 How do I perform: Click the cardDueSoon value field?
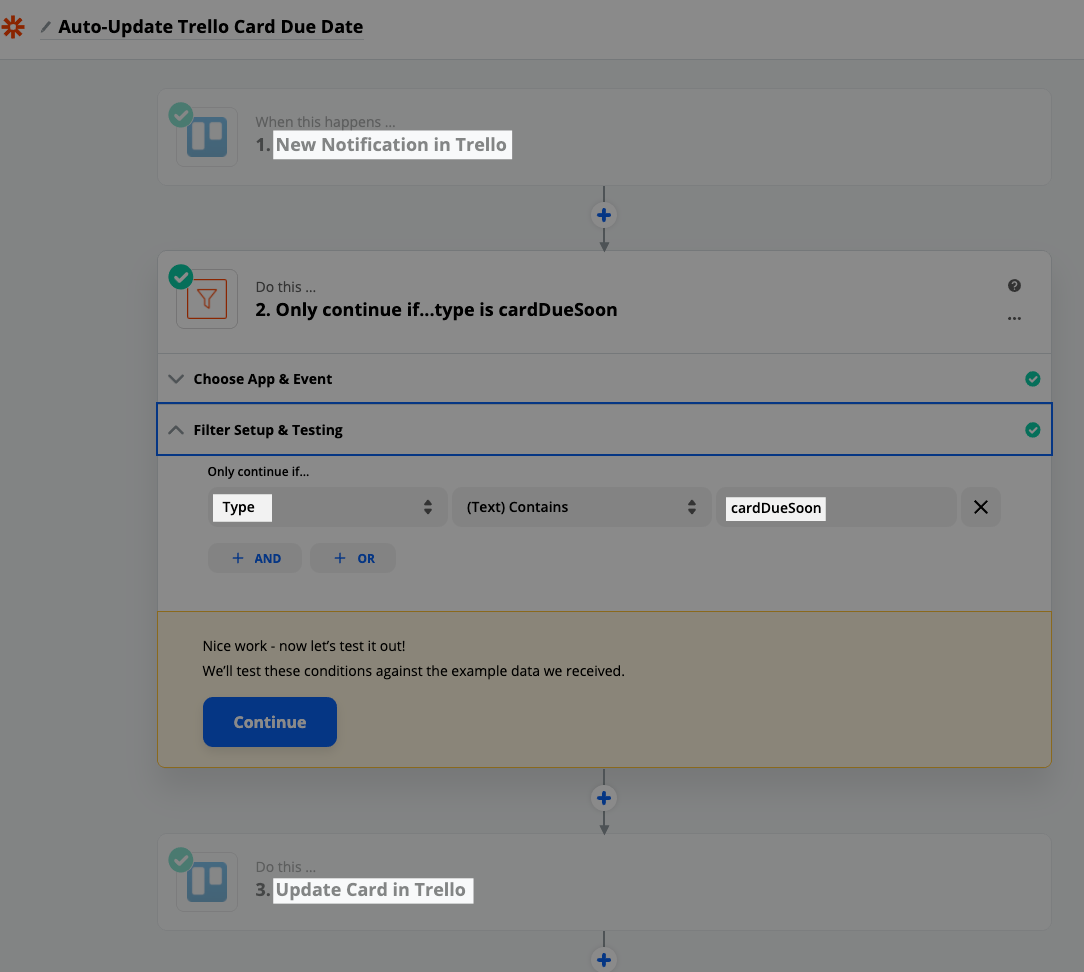coord(836,507)
